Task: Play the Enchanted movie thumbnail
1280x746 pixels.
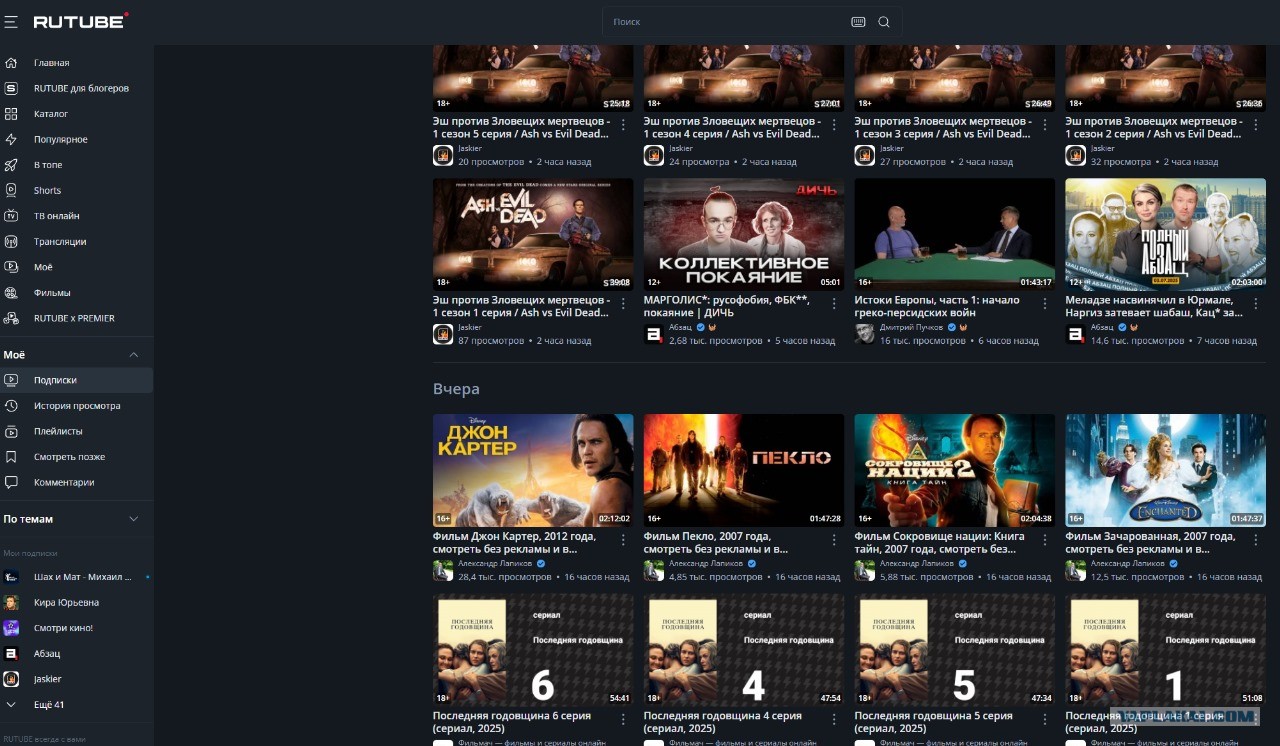Action: tap(1166, 470)
